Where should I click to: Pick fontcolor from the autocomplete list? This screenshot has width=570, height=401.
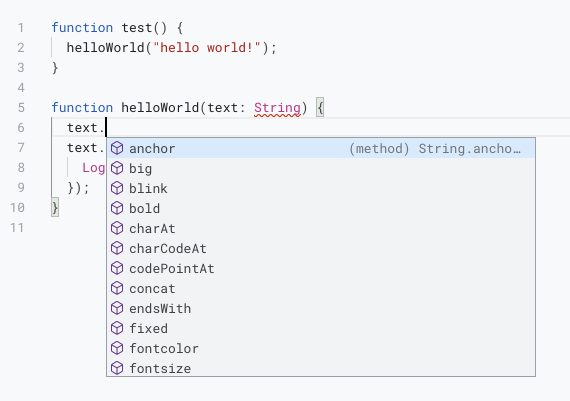pyautogui.click(x=321, y=348)
